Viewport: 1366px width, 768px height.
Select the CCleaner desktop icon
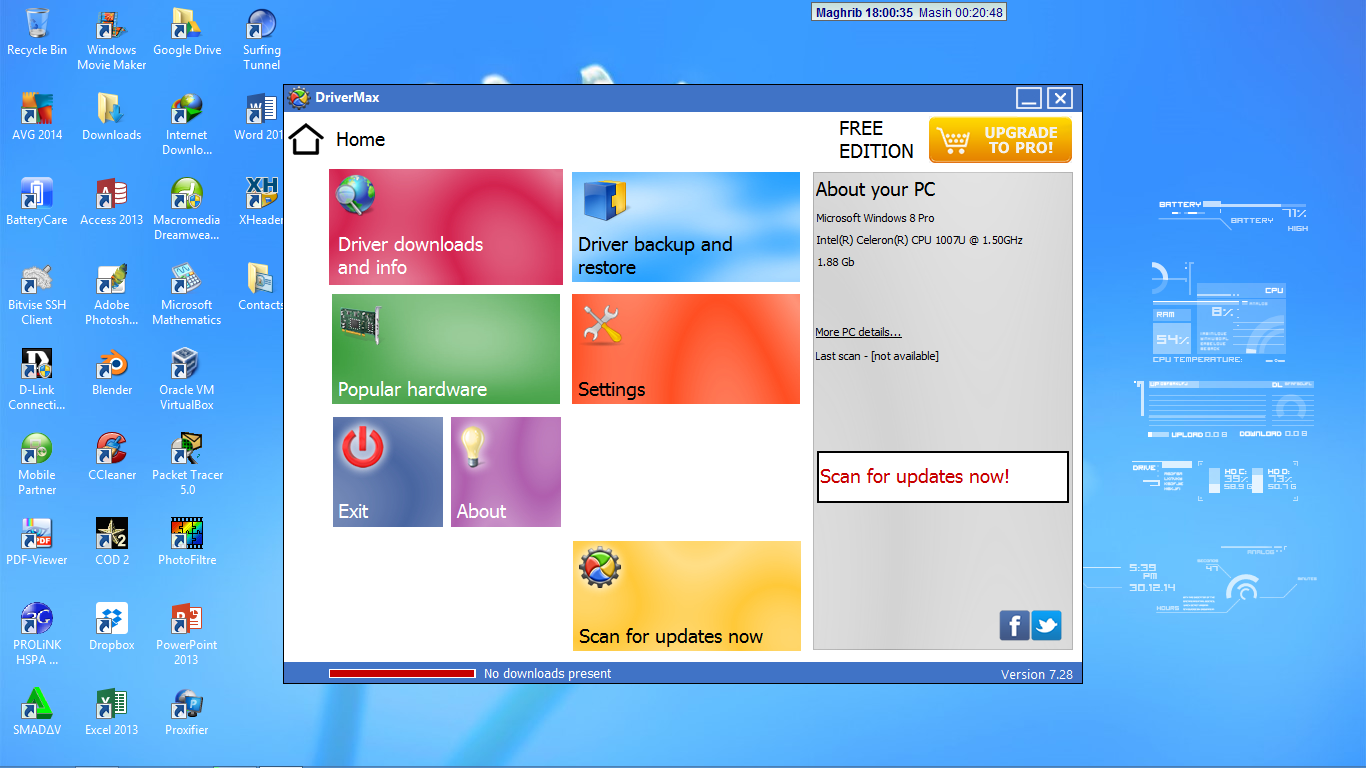point(112,458)
